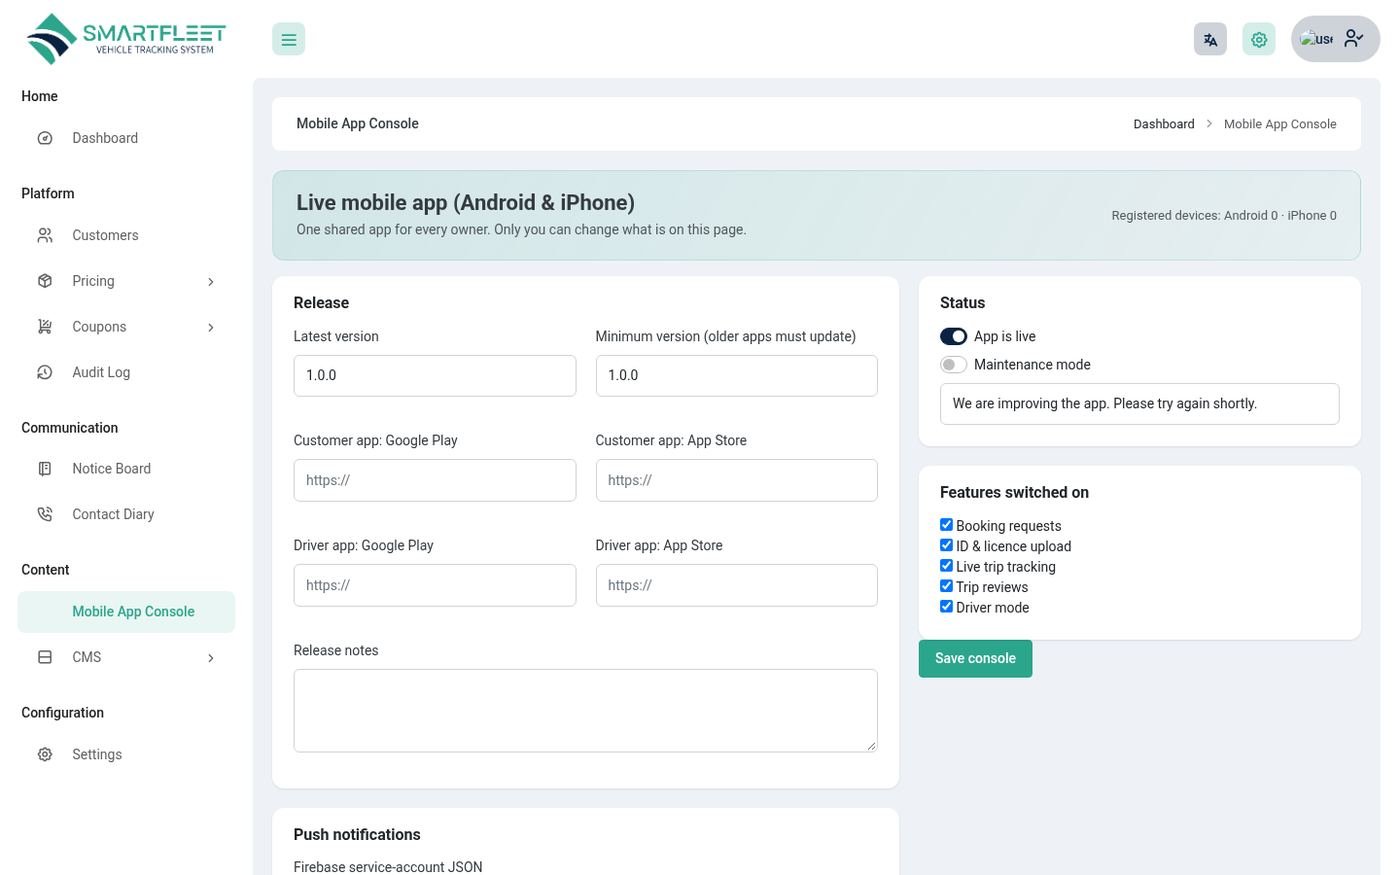Expand the Coupons submenu chevron
Screen dimensions: 1400x875
[x=210, y=328]
